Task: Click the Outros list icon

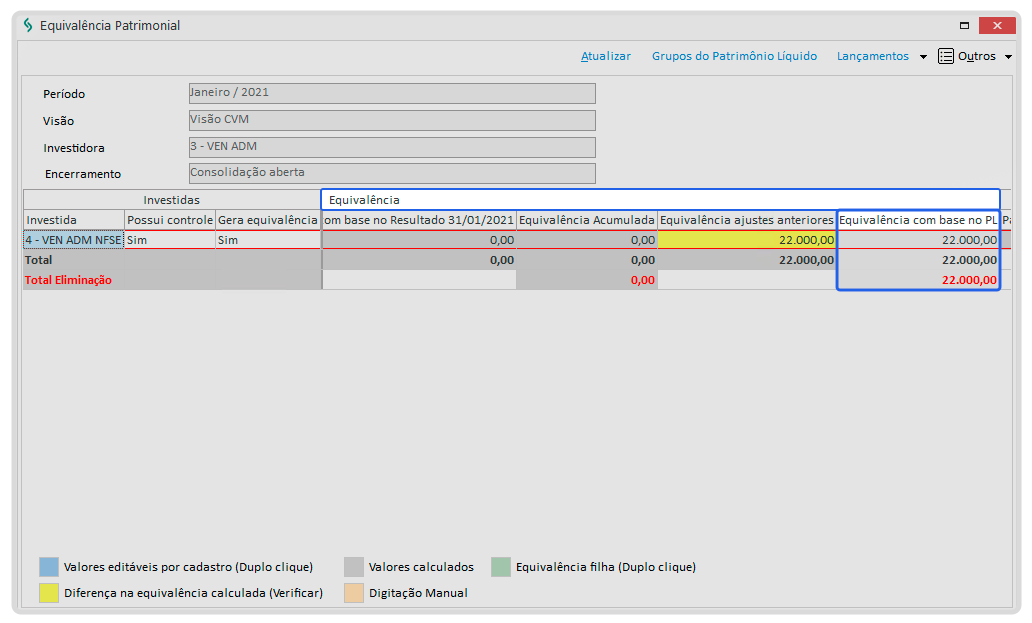Action: (x=946, y=56)
